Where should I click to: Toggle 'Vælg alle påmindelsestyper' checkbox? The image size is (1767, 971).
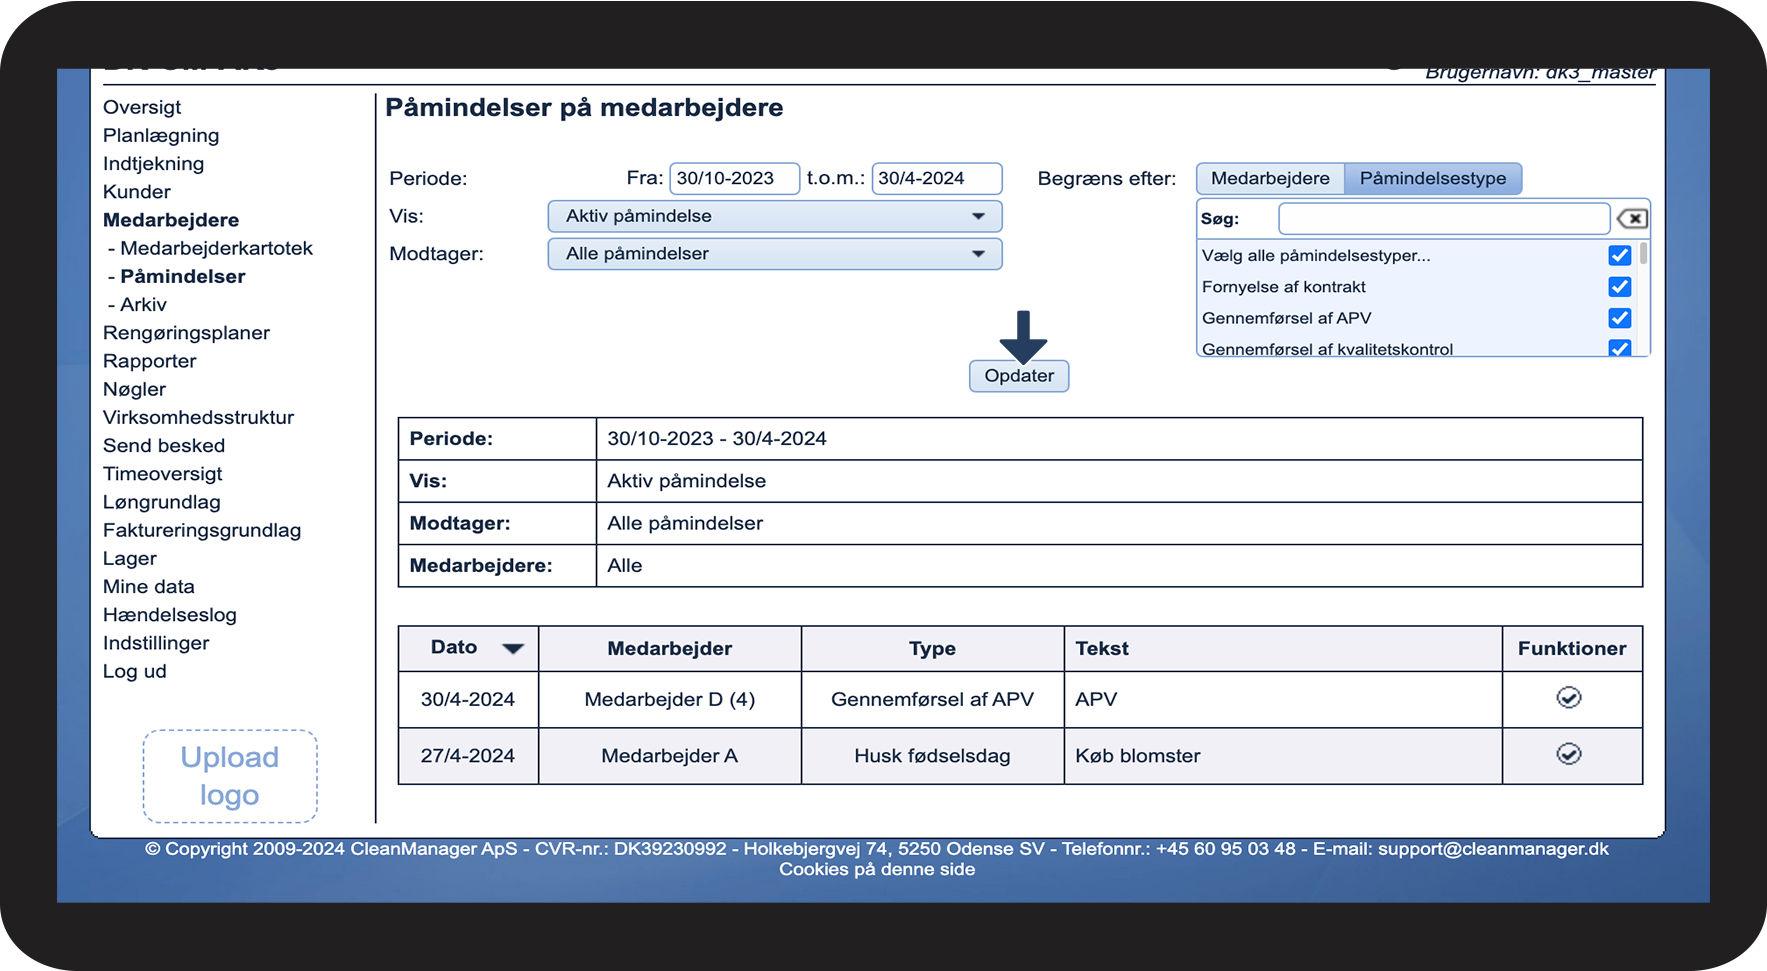click(x=1619, y=256)
